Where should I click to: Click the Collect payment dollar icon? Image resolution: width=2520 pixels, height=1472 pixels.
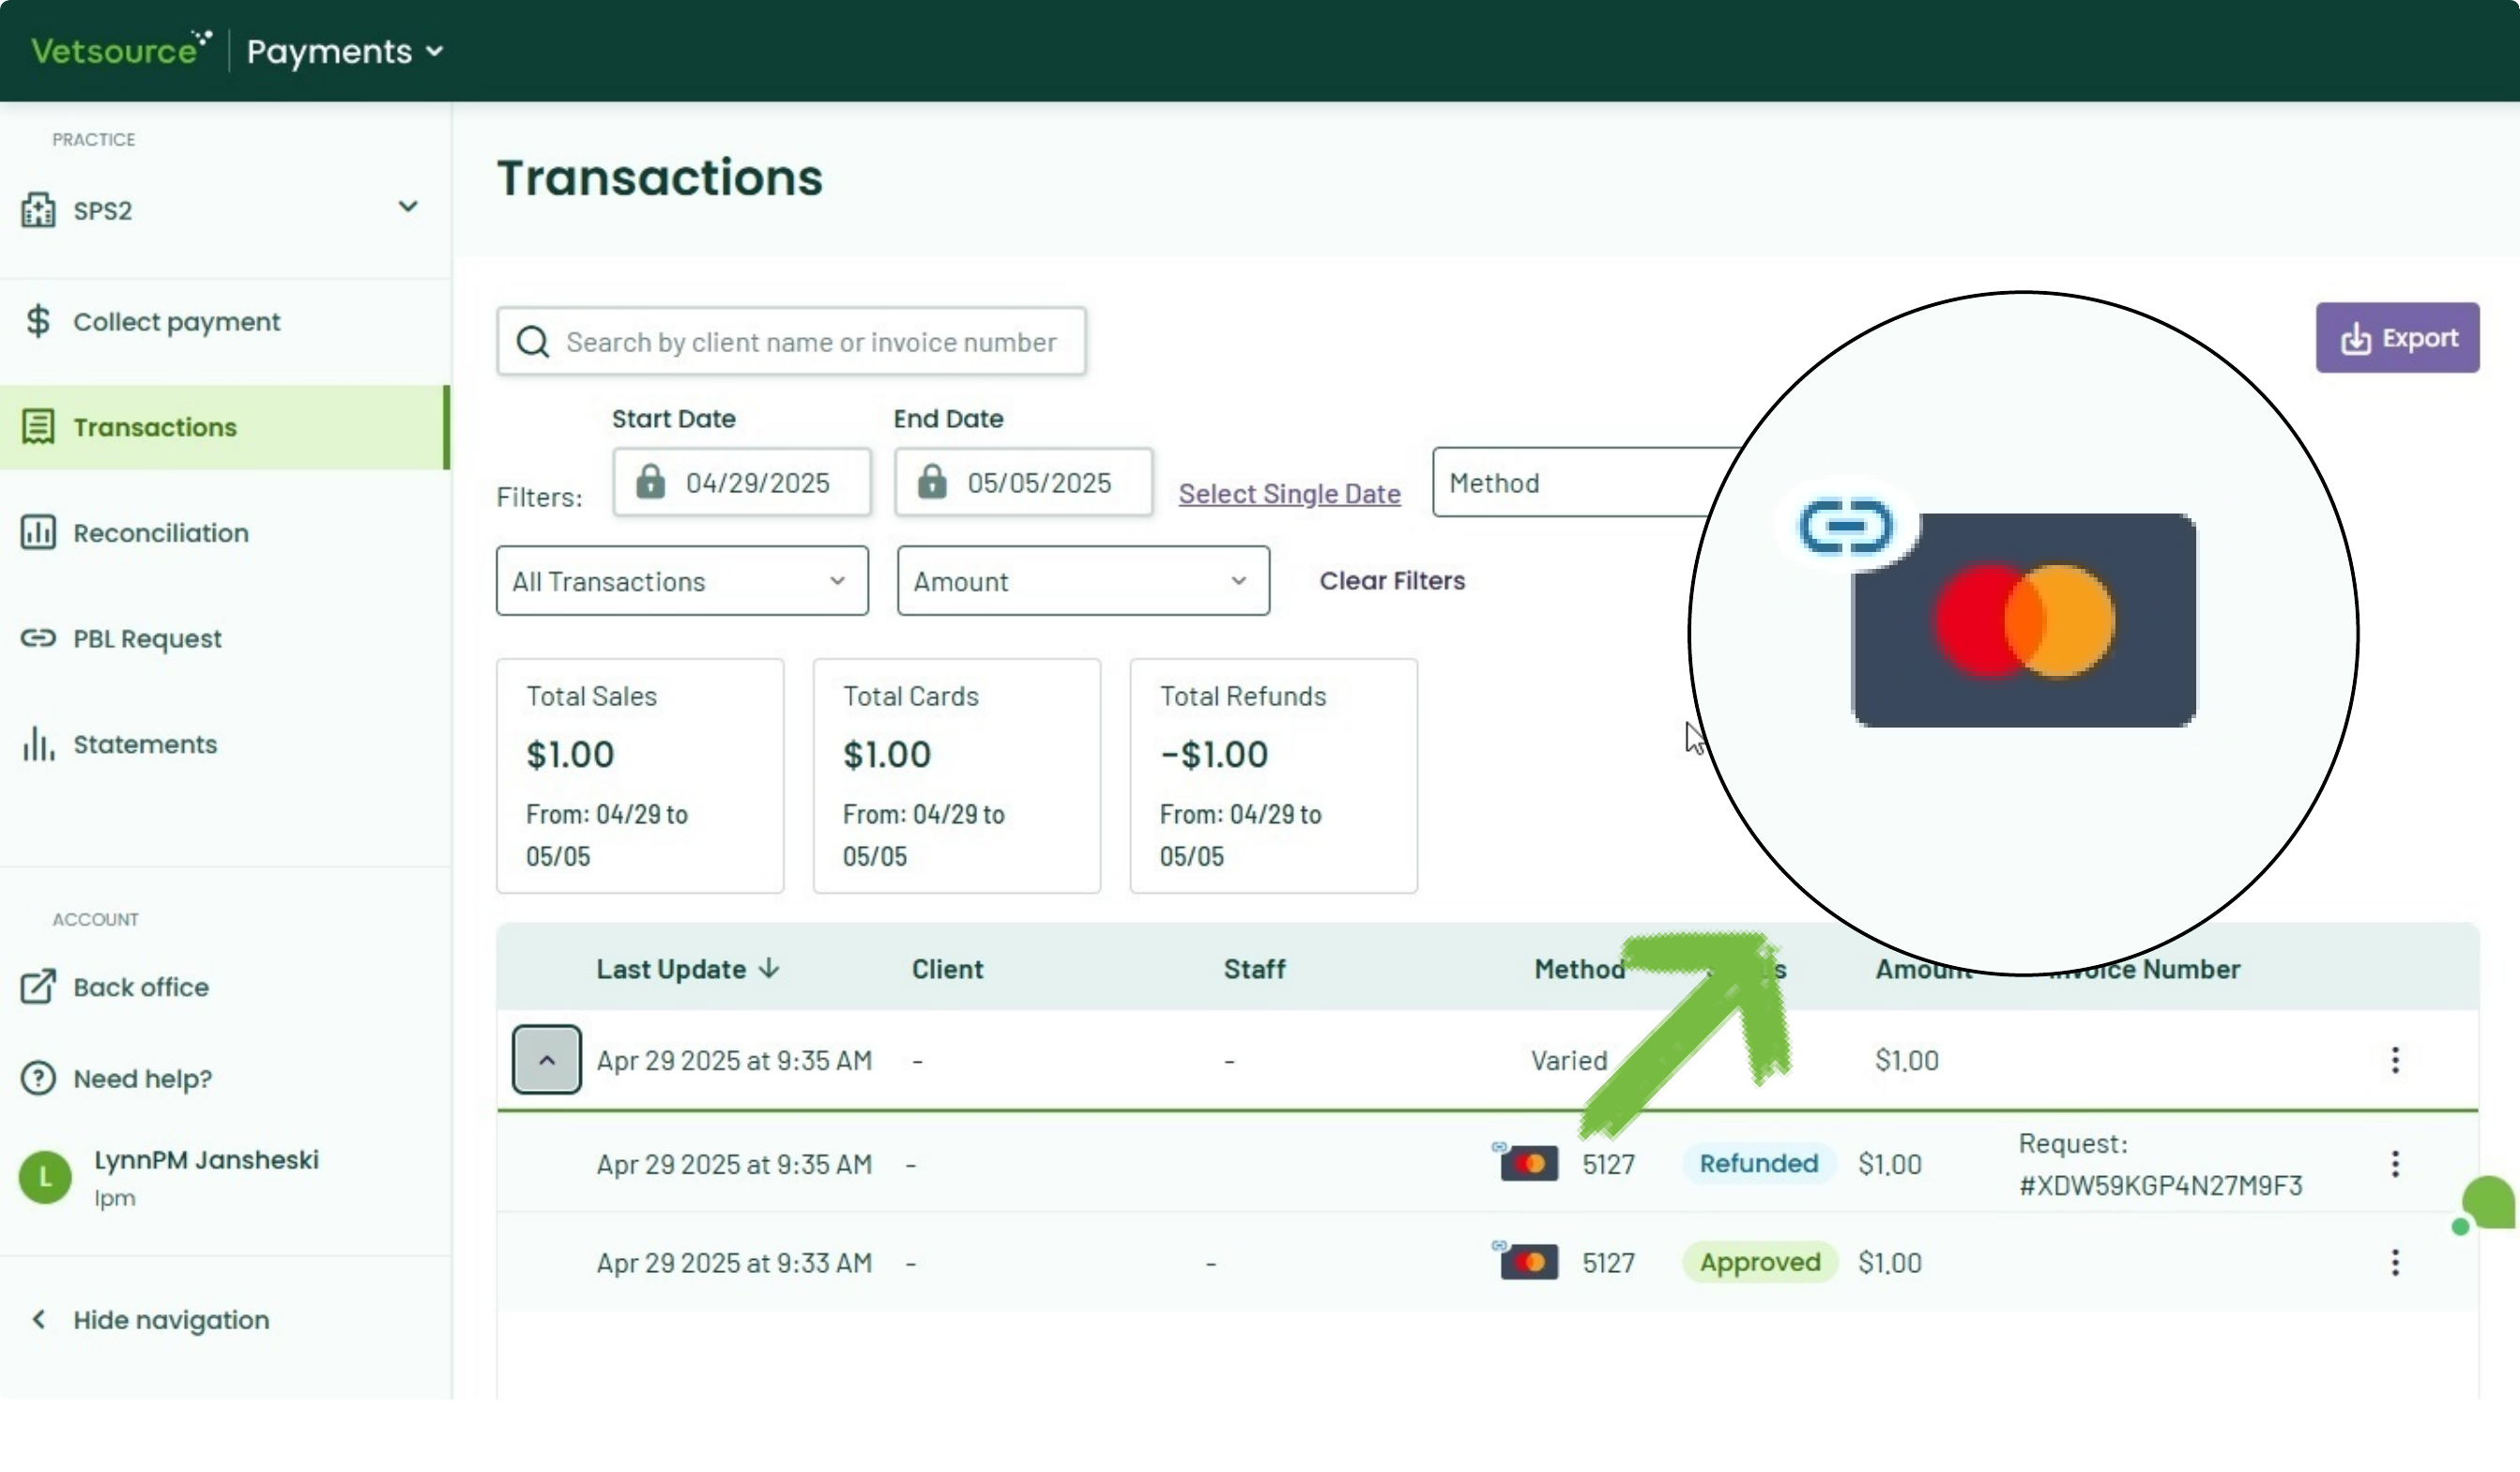pyautogui.click(x=38, y=321)
